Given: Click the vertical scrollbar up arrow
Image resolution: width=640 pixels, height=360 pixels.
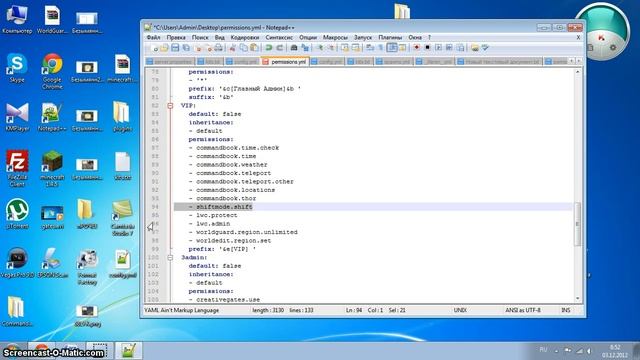Looking at the screenshot, I should pyautogui.click(x=578, y=72).
